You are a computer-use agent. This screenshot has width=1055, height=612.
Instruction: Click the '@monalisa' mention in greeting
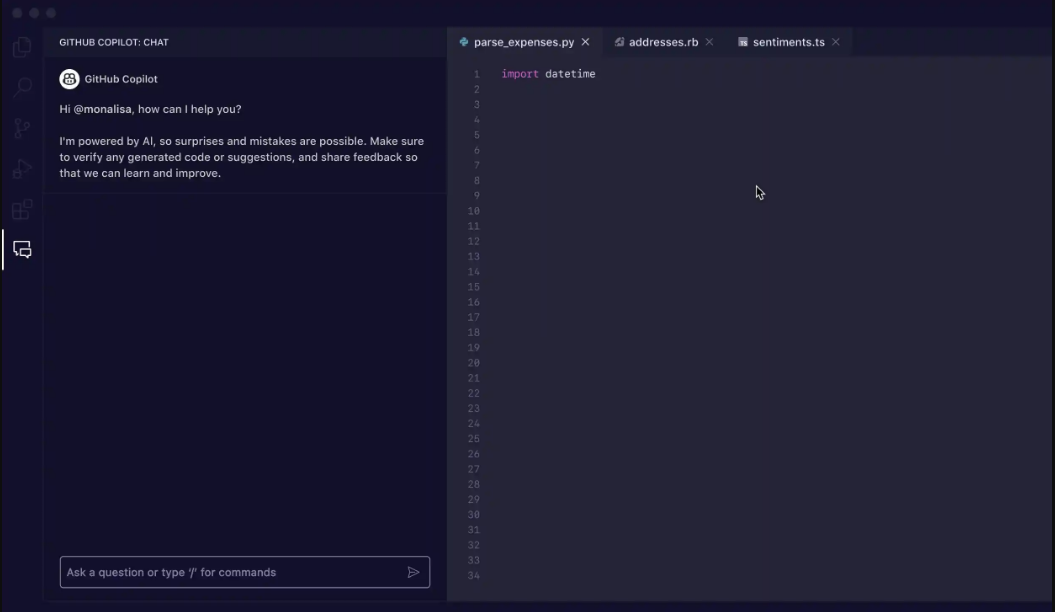102,109
